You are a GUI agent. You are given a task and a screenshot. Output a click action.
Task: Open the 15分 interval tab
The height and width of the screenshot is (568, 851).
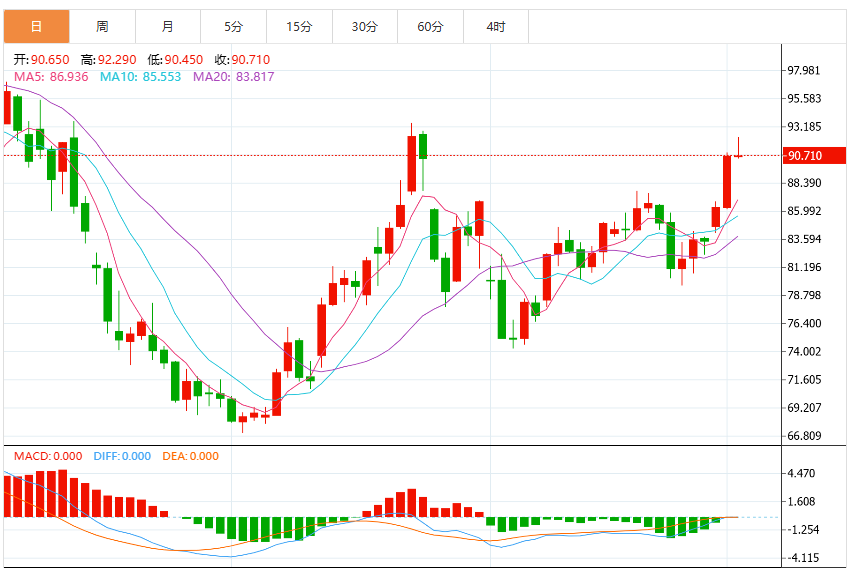[299, 27]
